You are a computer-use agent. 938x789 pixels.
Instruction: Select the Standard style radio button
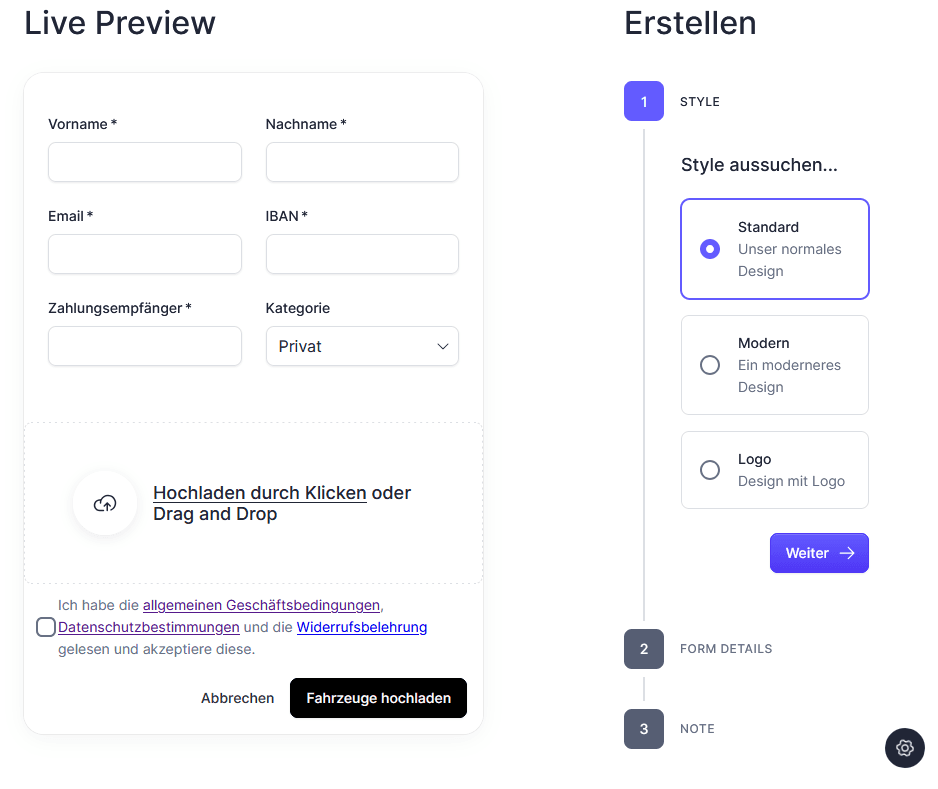pyautogui.click(x=710, y=249)
